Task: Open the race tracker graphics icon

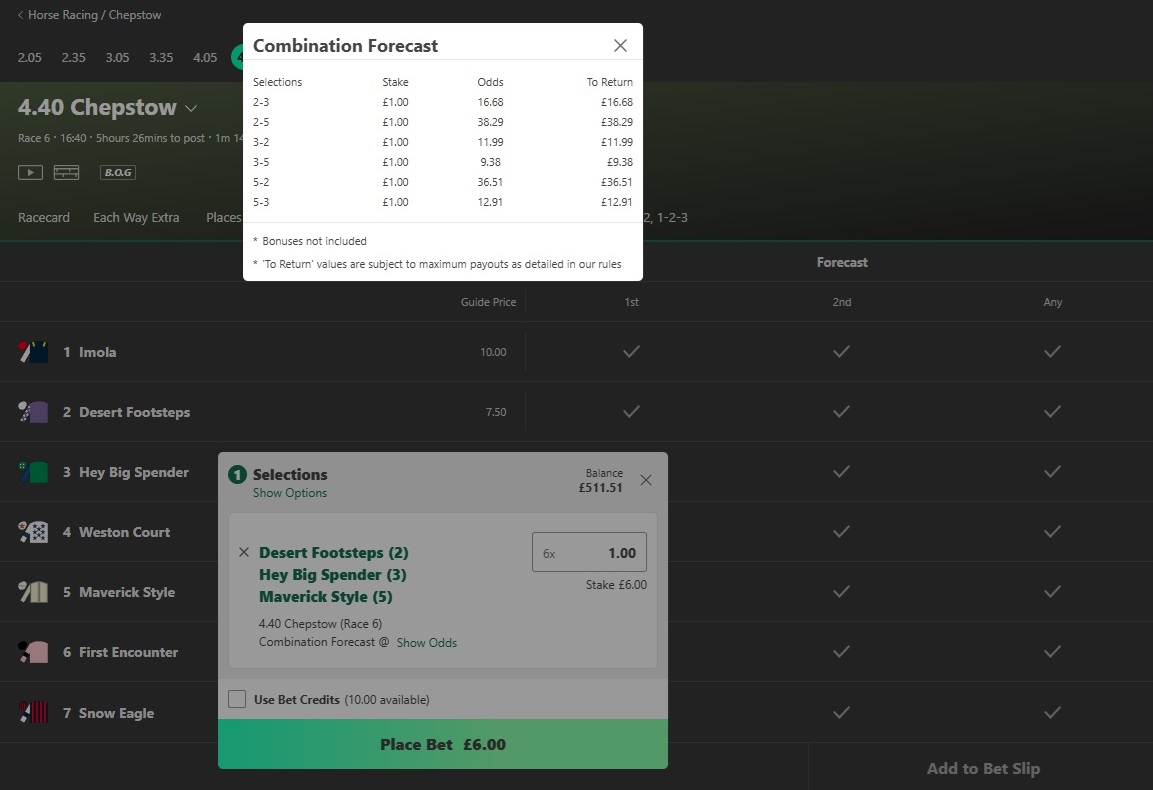Action: 65,172
